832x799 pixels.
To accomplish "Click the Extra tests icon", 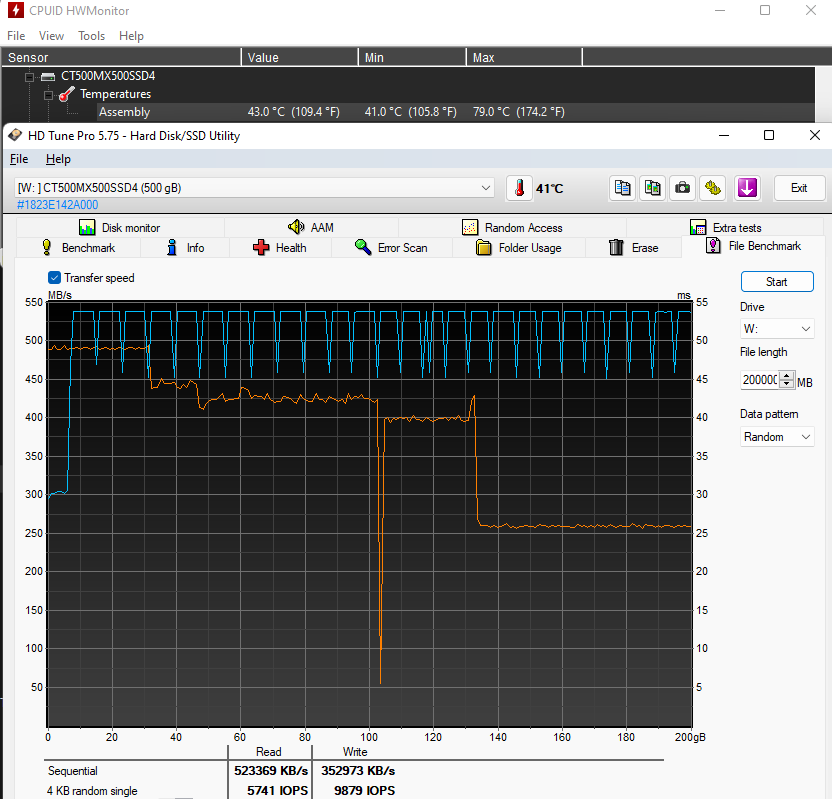I will [x=698, y=228].
